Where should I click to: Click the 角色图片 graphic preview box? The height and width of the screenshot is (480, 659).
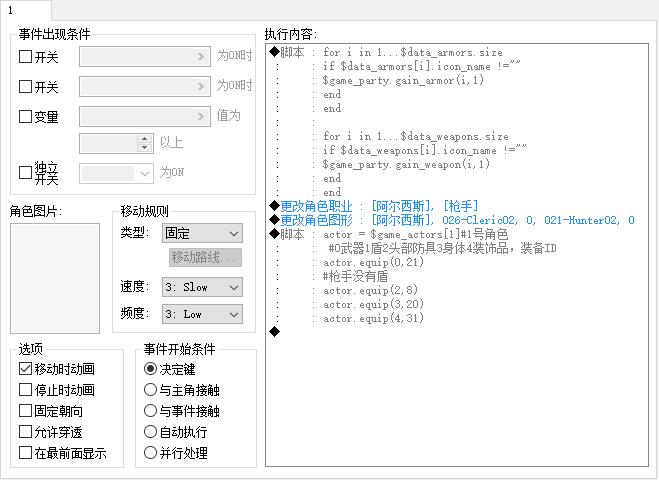55,278
